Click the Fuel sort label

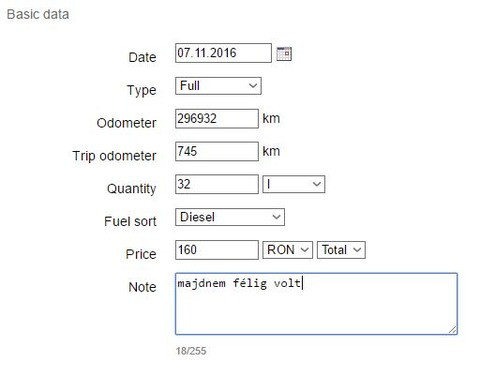[130, 221]
